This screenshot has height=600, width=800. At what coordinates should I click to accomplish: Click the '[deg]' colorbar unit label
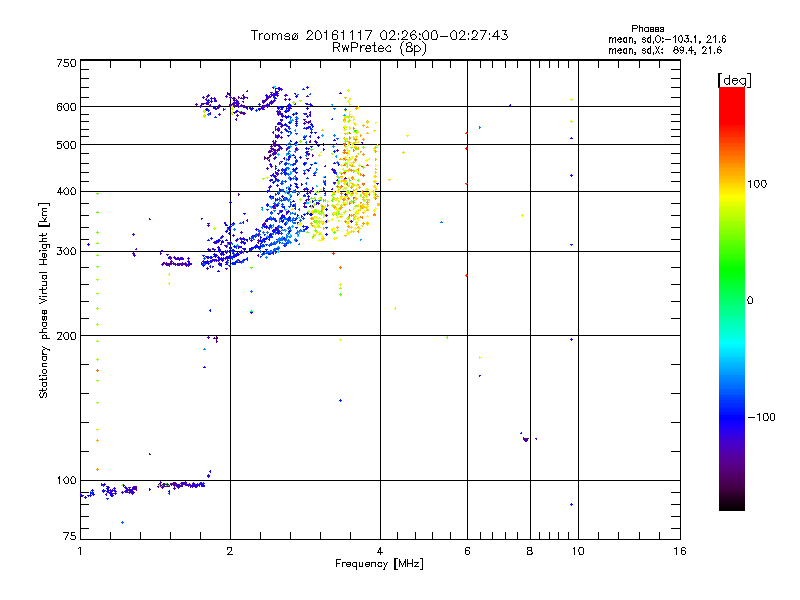pyautogui.click(x=734, y=80)
